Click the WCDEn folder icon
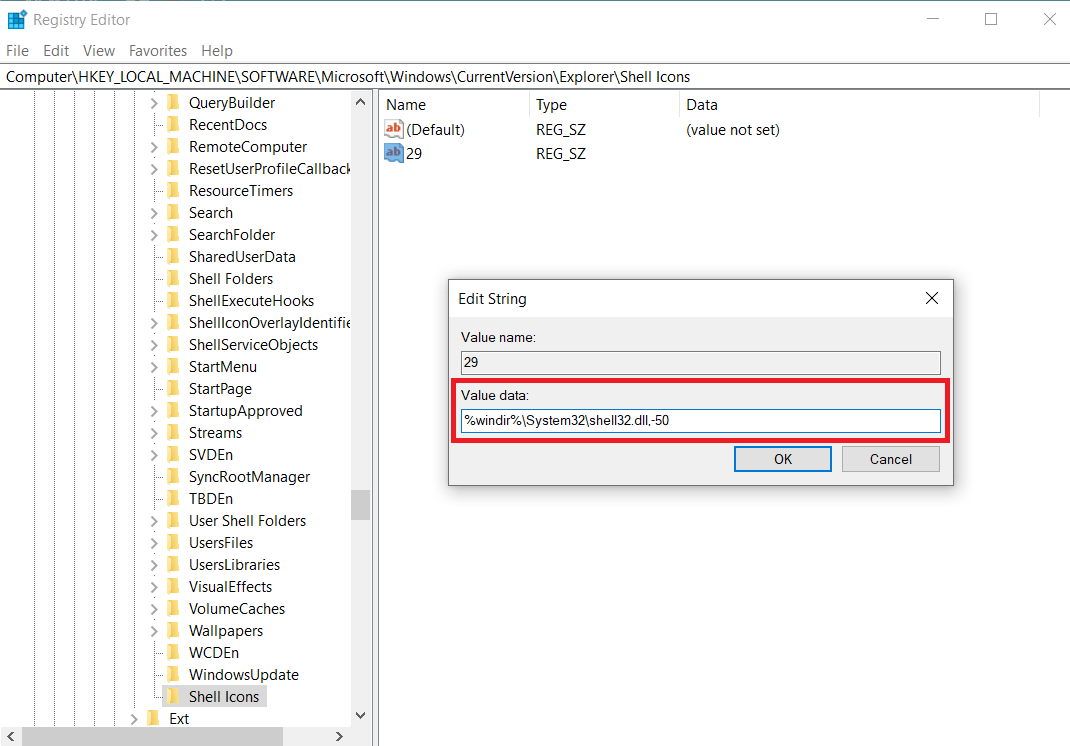This screenshot has width=1070, height=746. (173, 652)
